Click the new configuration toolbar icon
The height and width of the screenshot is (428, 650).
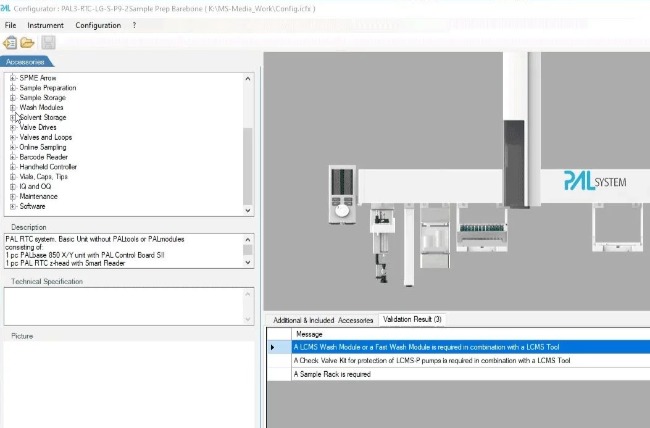(10, 42)
